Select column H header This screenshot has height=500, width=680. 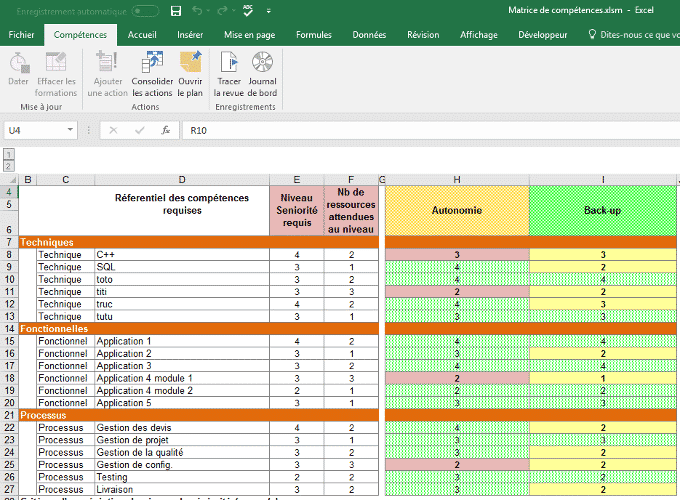(457, 180)
